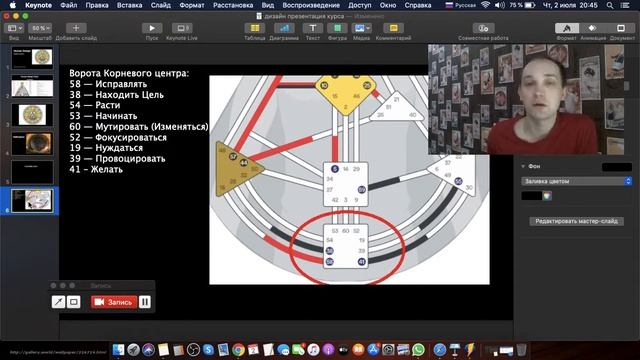Image resolution: width=640 pixels, height=360 pixels.
Task: Click the battery 75% status indicator
Action: coord(522,5)
